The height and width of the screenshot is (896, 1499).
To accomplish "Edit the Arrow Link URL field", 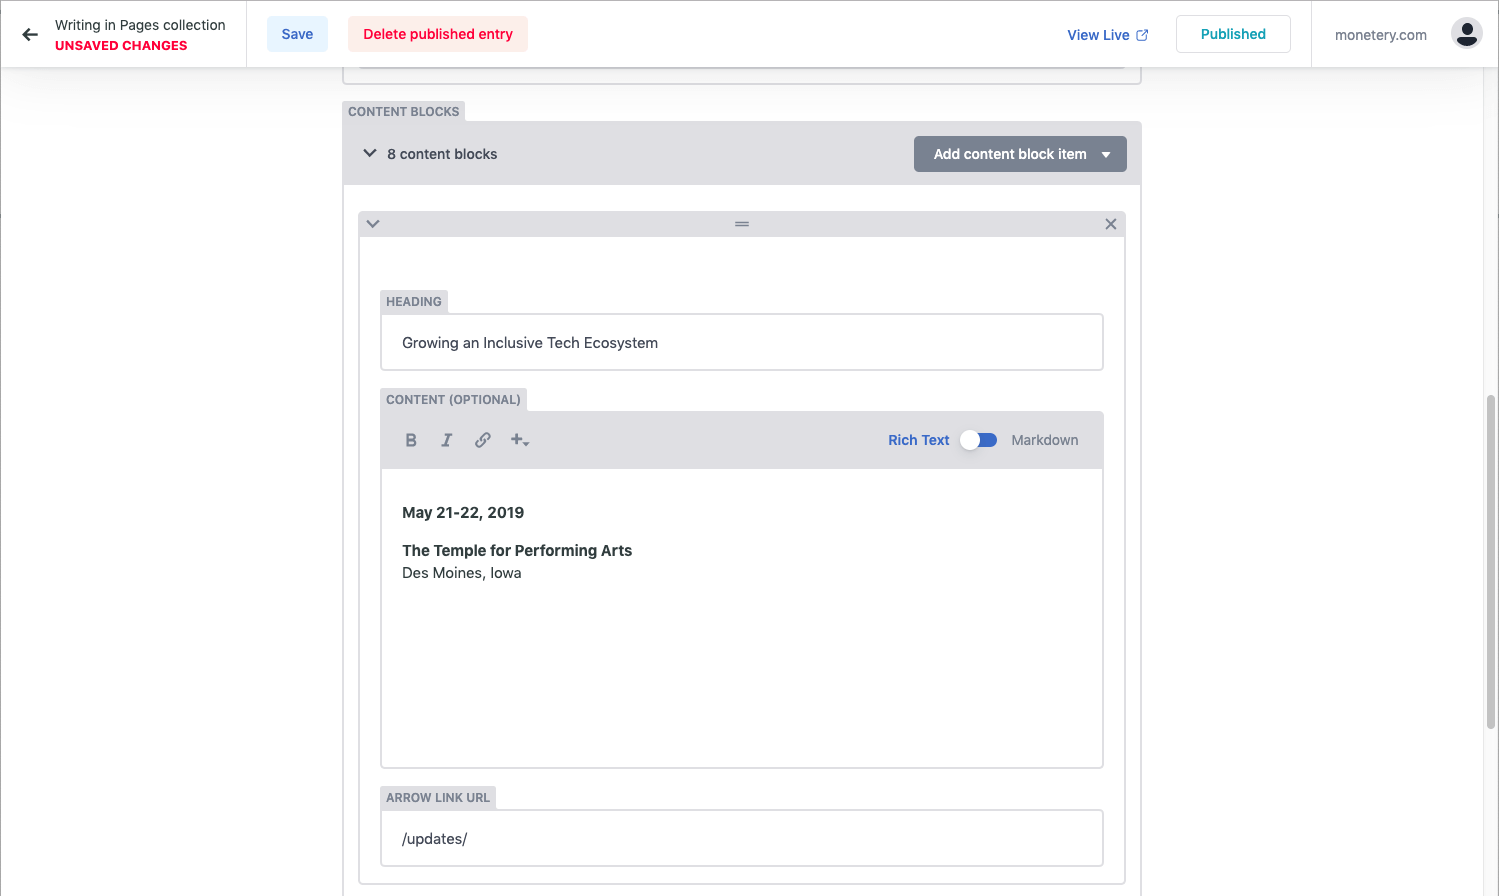I will point(741,838).
